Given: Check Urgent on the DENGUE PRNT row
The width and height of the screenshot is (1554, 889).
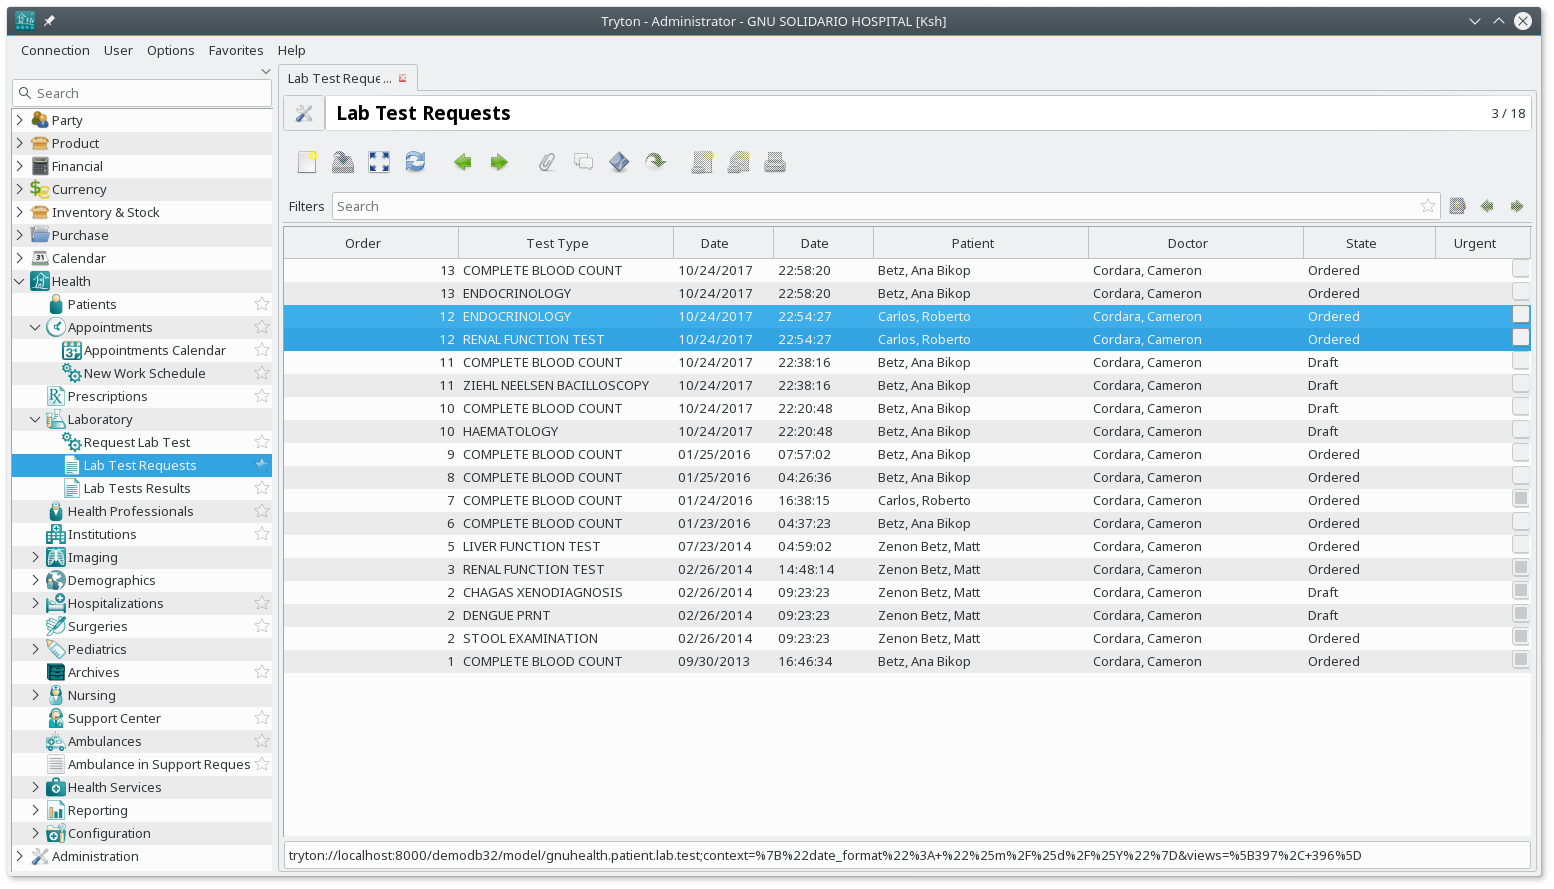Looking at the screenshot, I should pyautogui.click(x=1521, y=614).
